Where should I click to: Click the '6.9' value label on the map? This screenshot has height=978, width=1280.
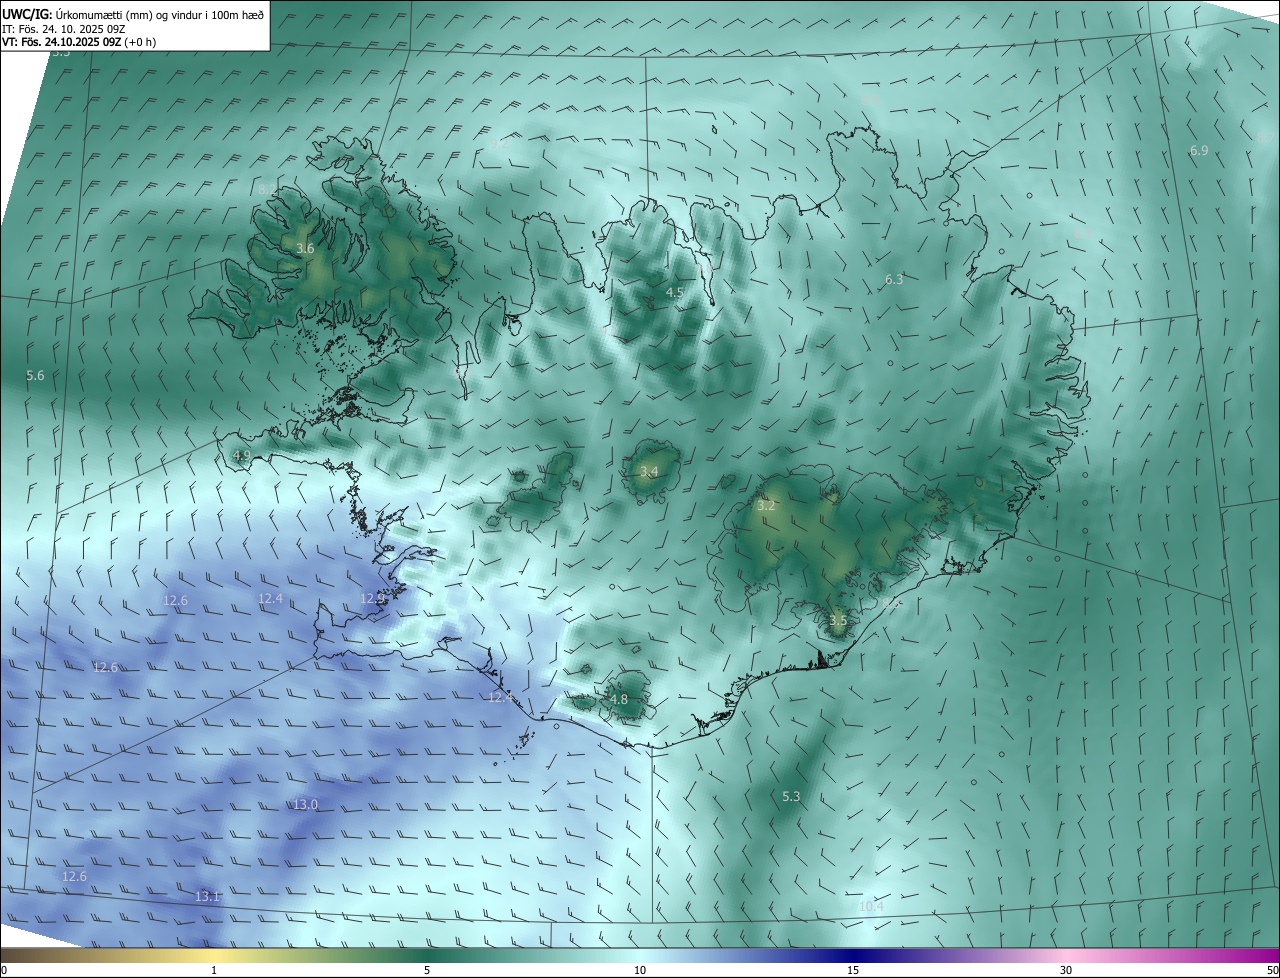(x=1199, y=150)
